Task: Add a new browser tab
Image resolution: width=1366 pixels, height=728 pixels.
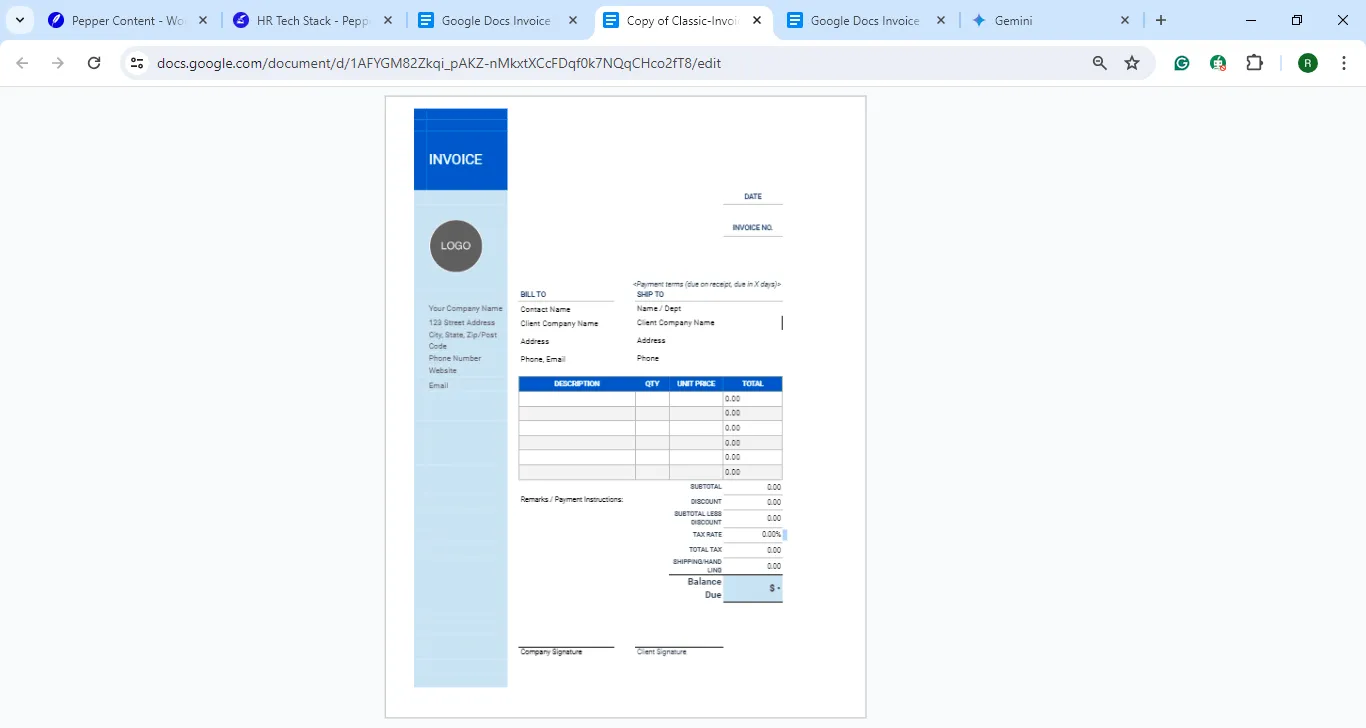Action: pos(1161,20)
